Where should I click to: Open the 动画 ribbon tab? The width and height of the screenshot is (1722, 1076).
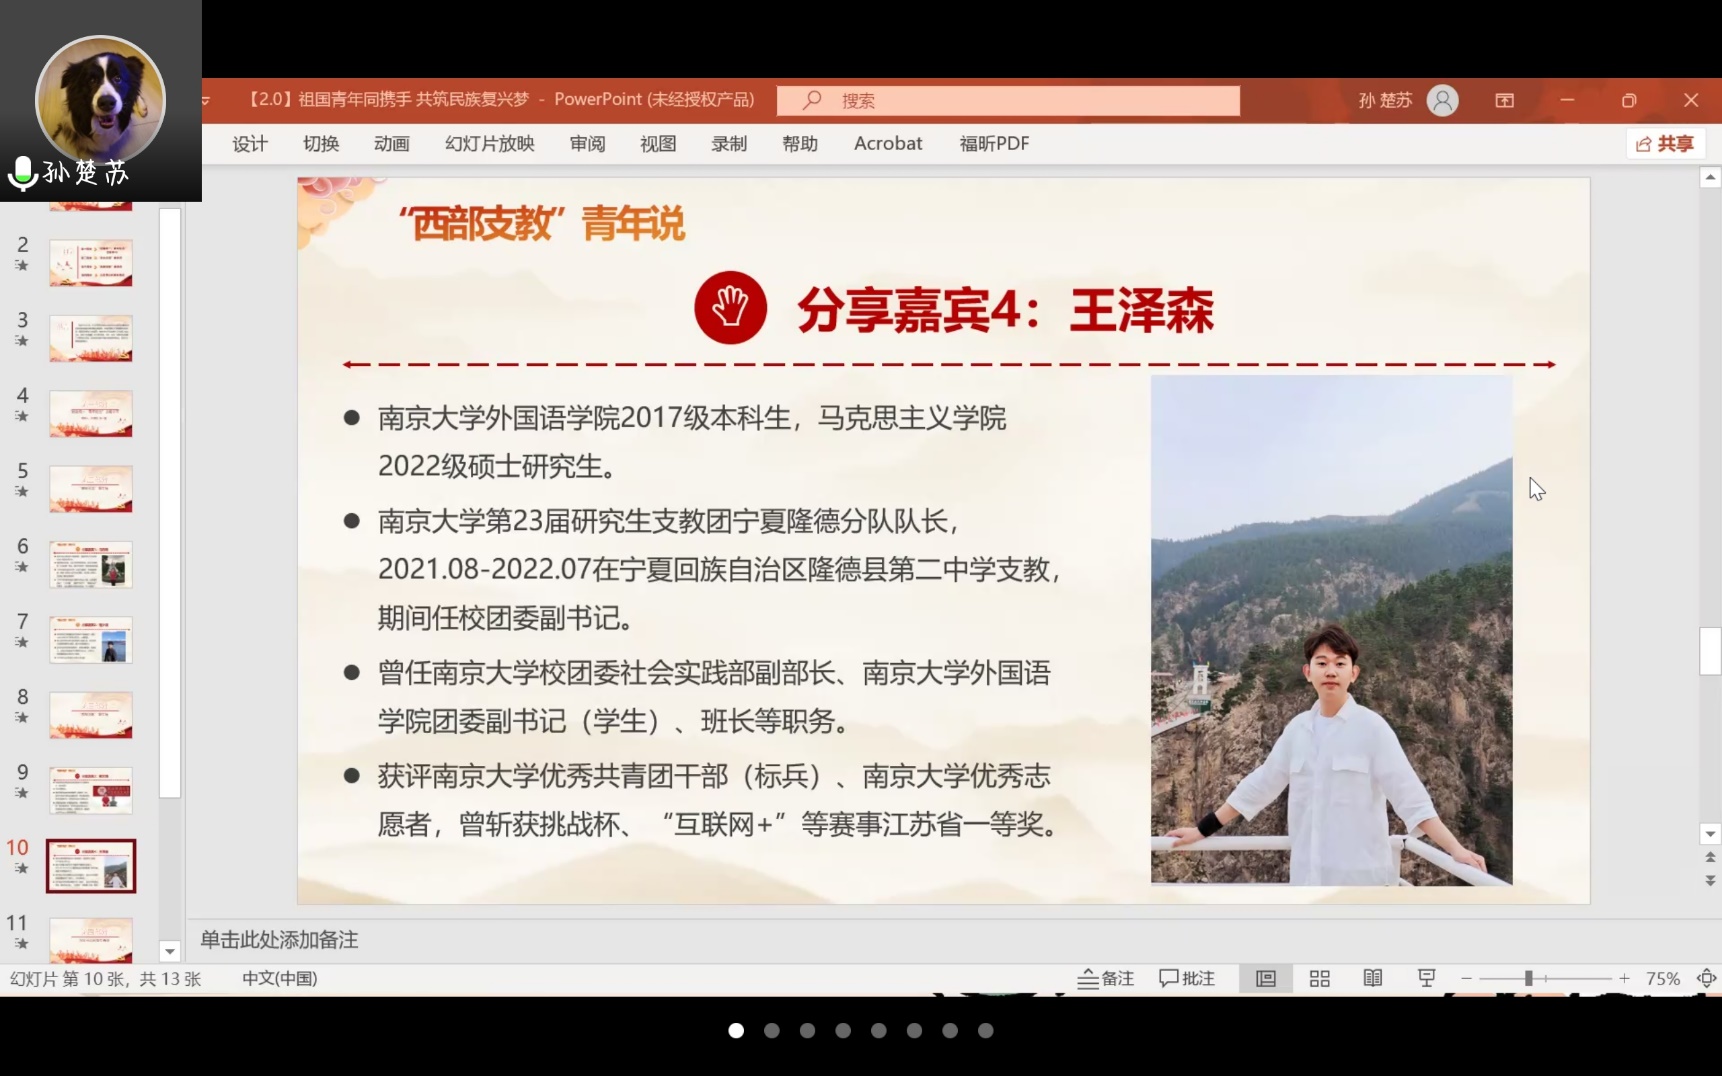tap(391, 143)
